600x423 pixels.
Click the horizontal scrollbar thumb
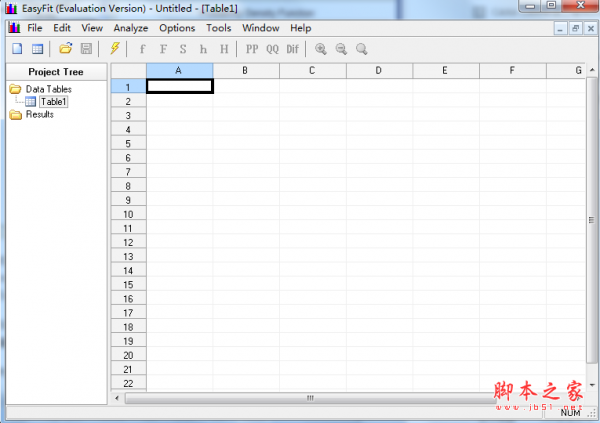310,398
